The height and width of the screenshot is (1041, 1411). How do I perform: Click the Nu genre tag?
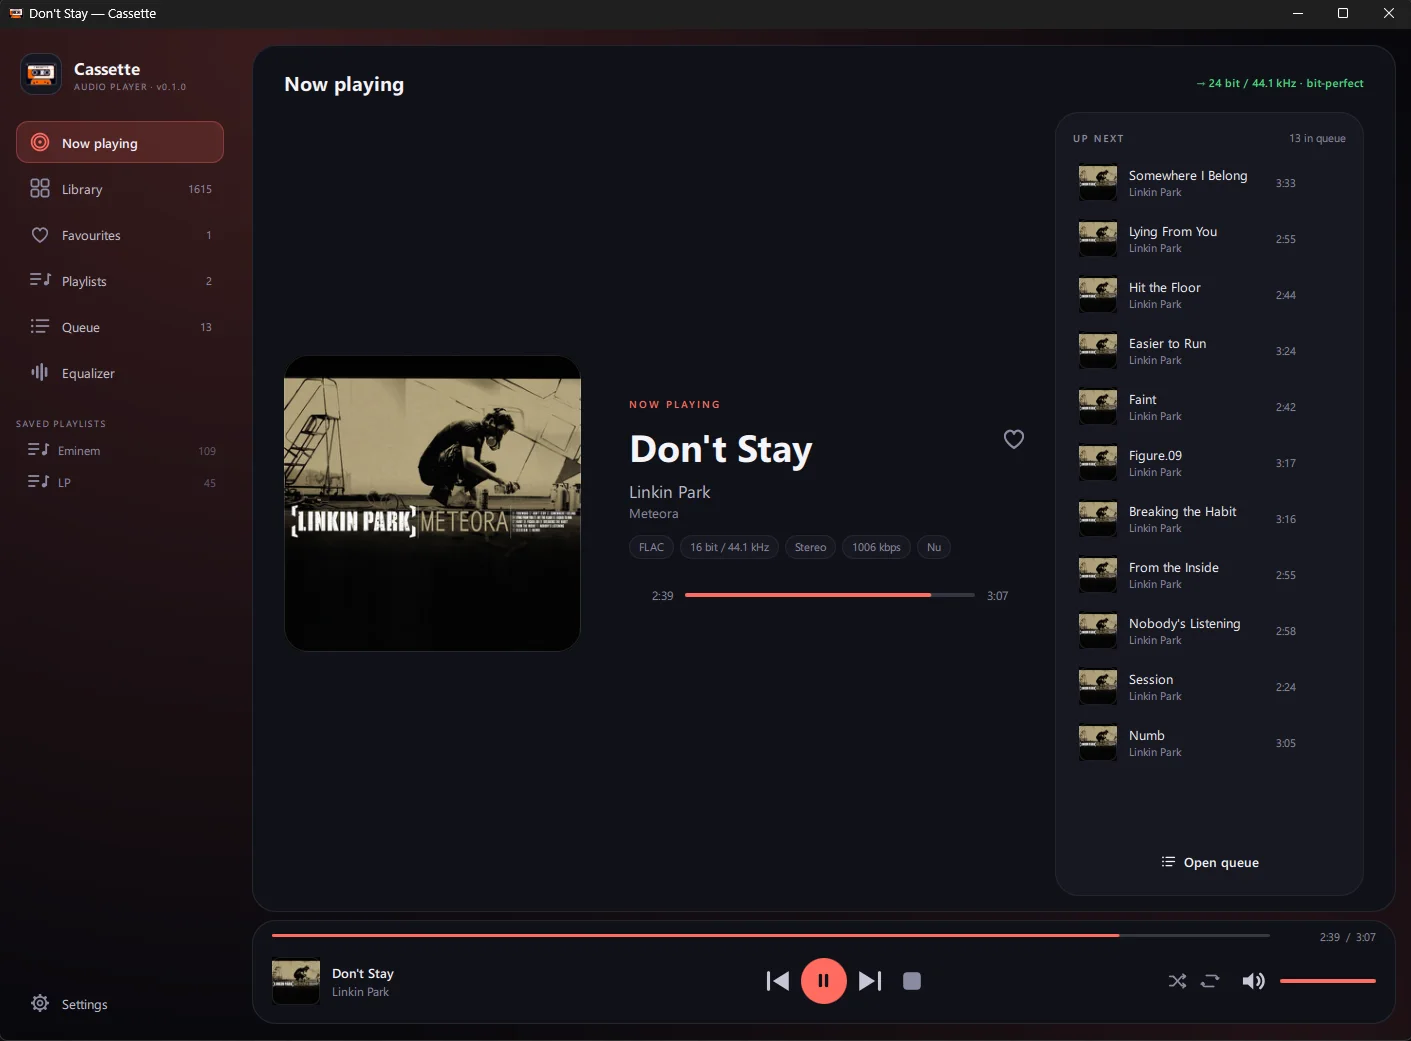[x=934, y=547]
